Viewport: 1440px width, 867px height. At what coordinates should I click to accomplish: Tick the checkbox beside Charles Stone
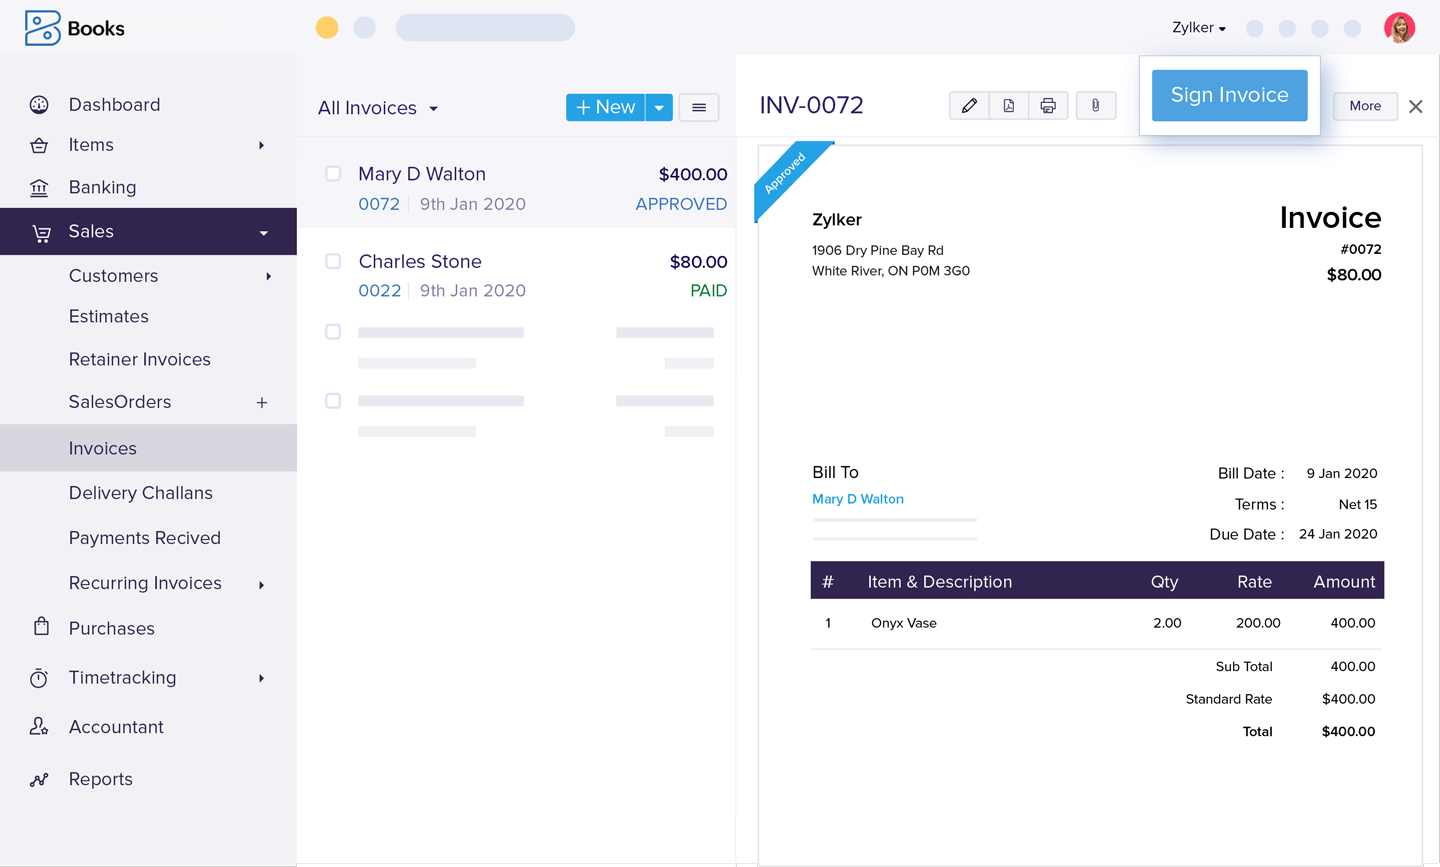click(x=332, y=261)
